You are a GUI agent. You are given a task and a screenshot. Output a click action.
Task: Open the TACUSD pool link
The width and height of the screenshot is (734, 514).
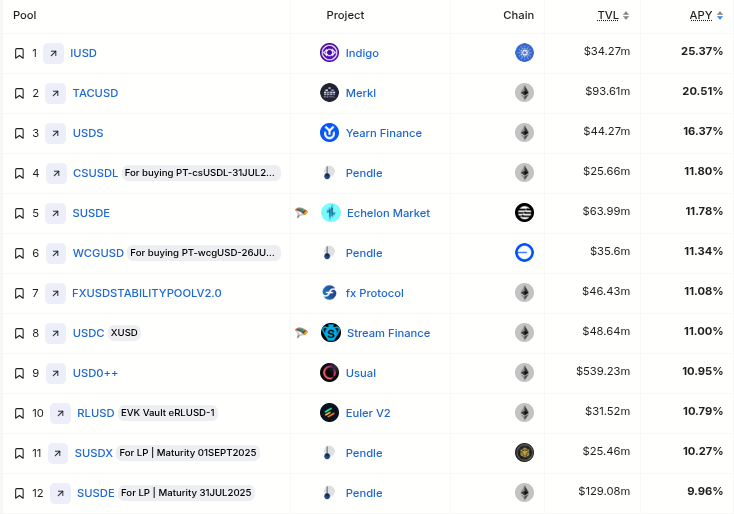pos(95,93)
